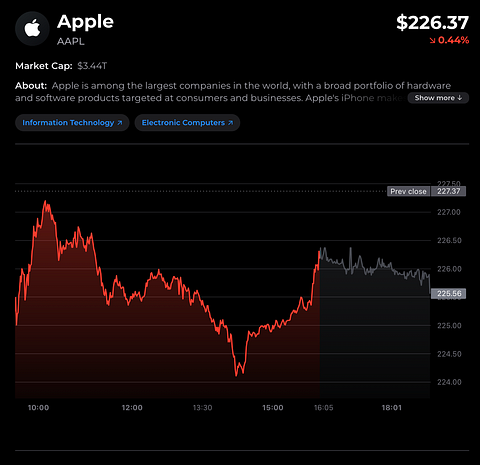Image resolution: width=480 pixels, height=465 pixels.
Task: Open the Information Technology sector link
Action: pyautogui.click(x=72, y=123)
